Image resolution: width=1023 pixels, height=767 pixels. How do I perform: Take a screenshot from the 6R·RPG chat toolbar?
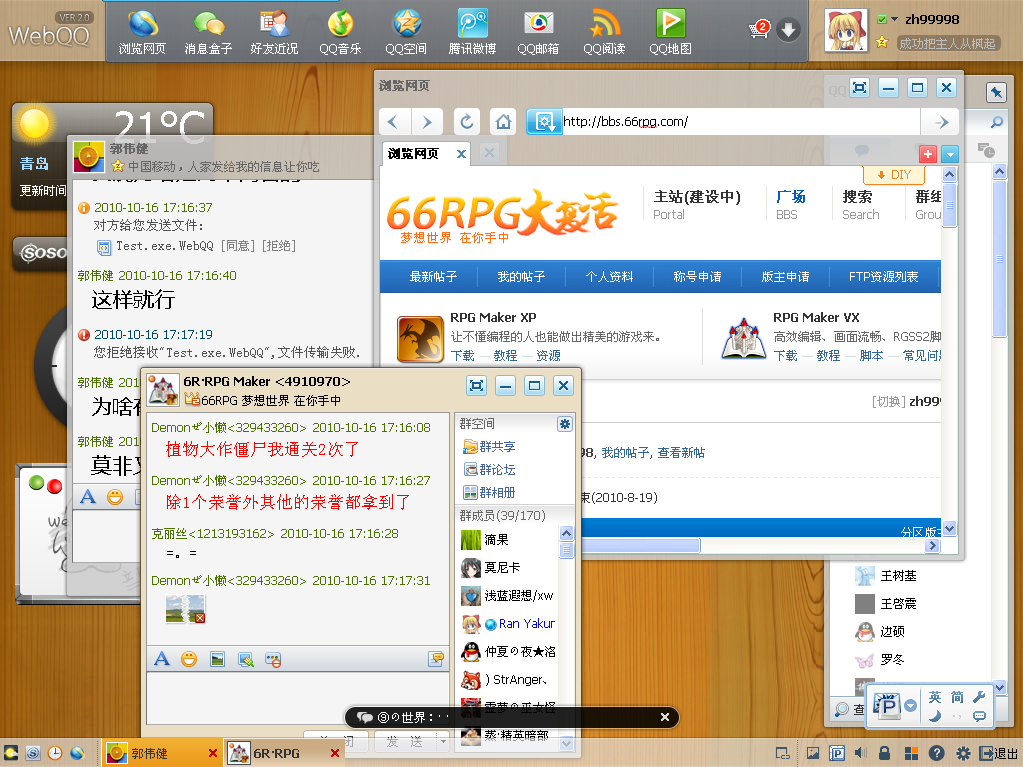245,659
